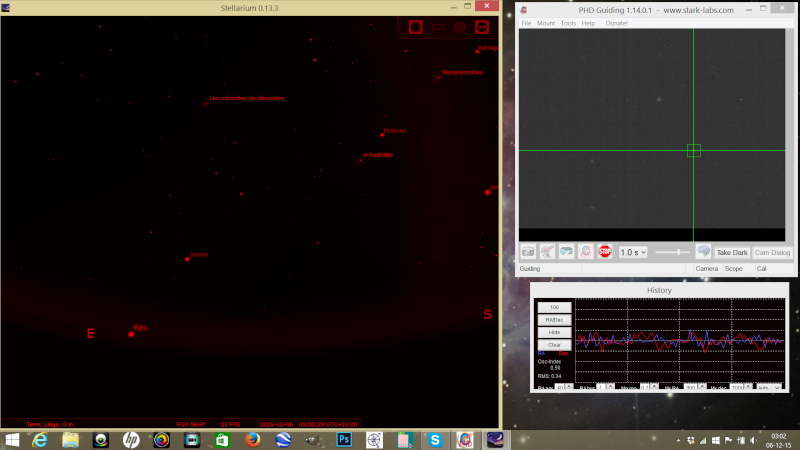Click the Take Dark button
Viewport: 800px width, 450px height.
pos(732,253)
